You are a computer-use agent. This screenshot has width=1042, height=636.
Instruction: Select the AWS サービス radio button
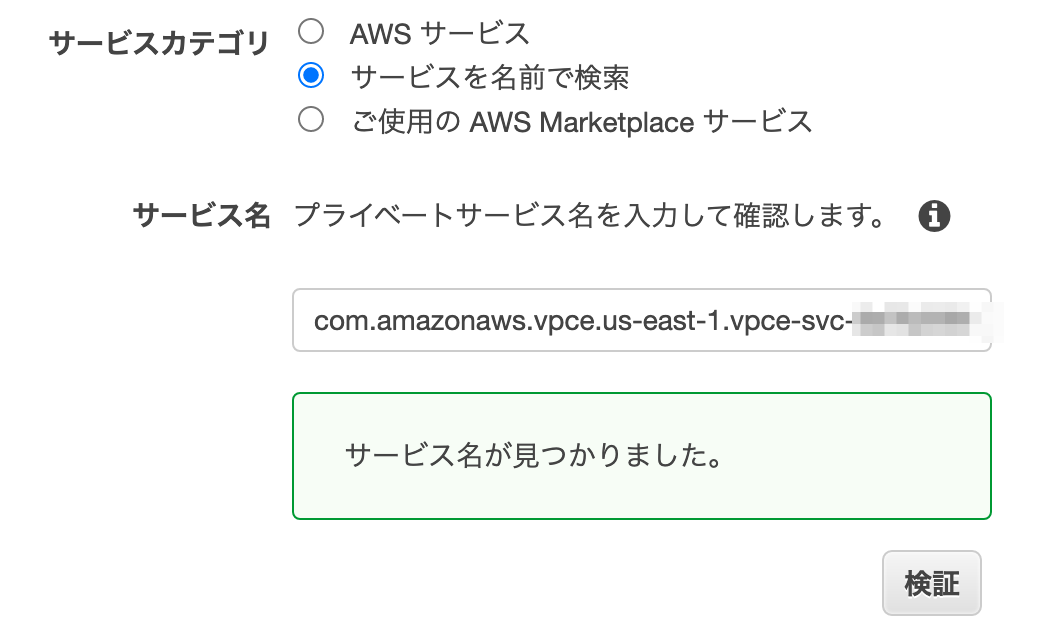[311, 31]
